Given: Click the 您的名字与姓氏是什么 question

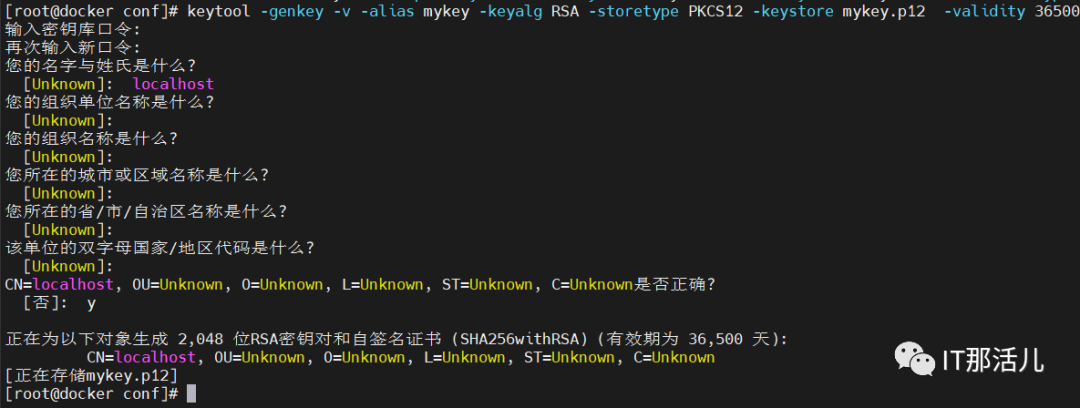Looking at the screenshot, I should pos(100,66).
